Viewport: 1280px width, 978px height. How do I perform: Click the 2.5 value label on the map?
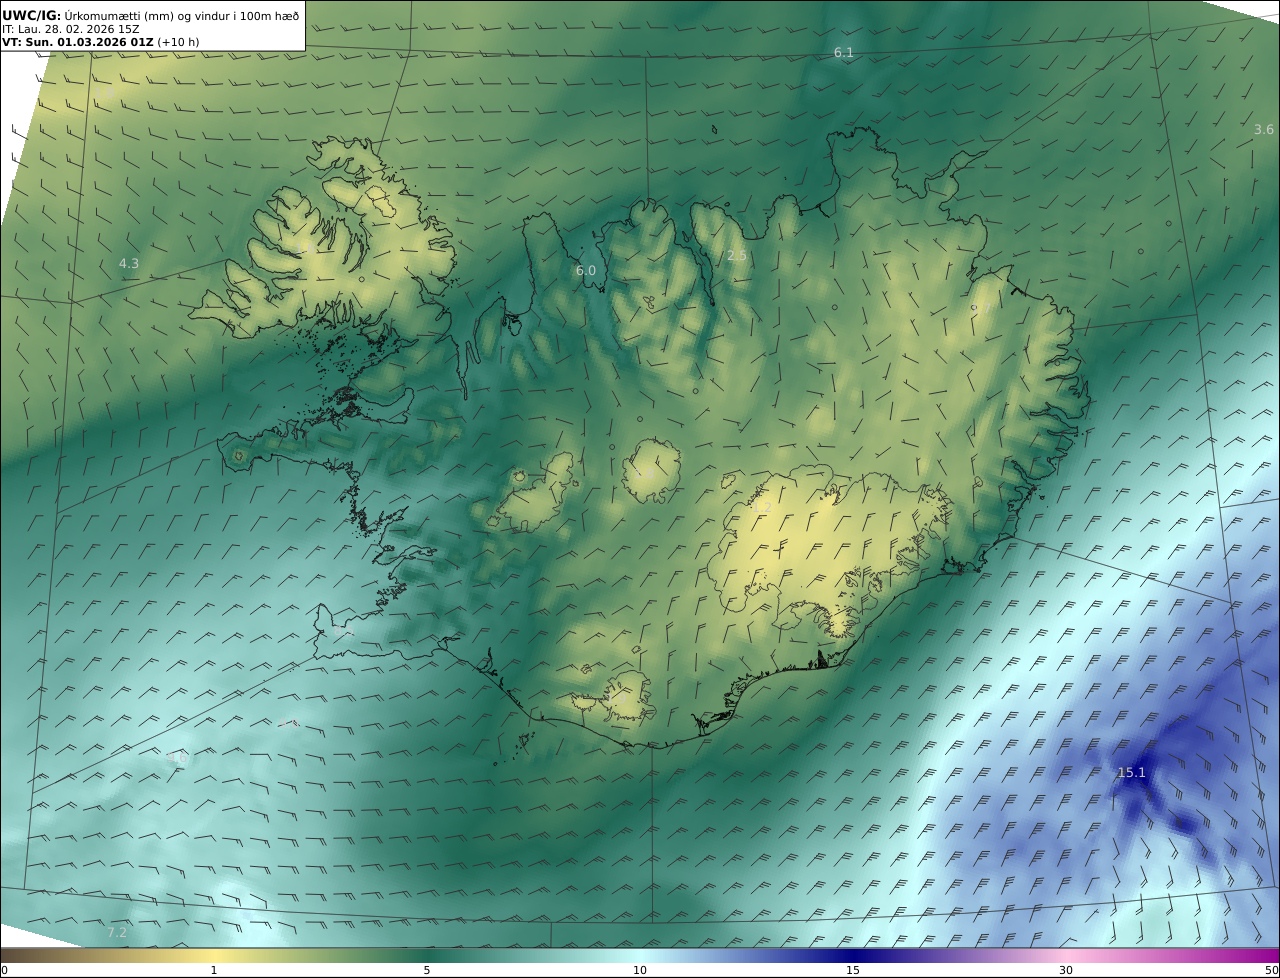(736, 256)
